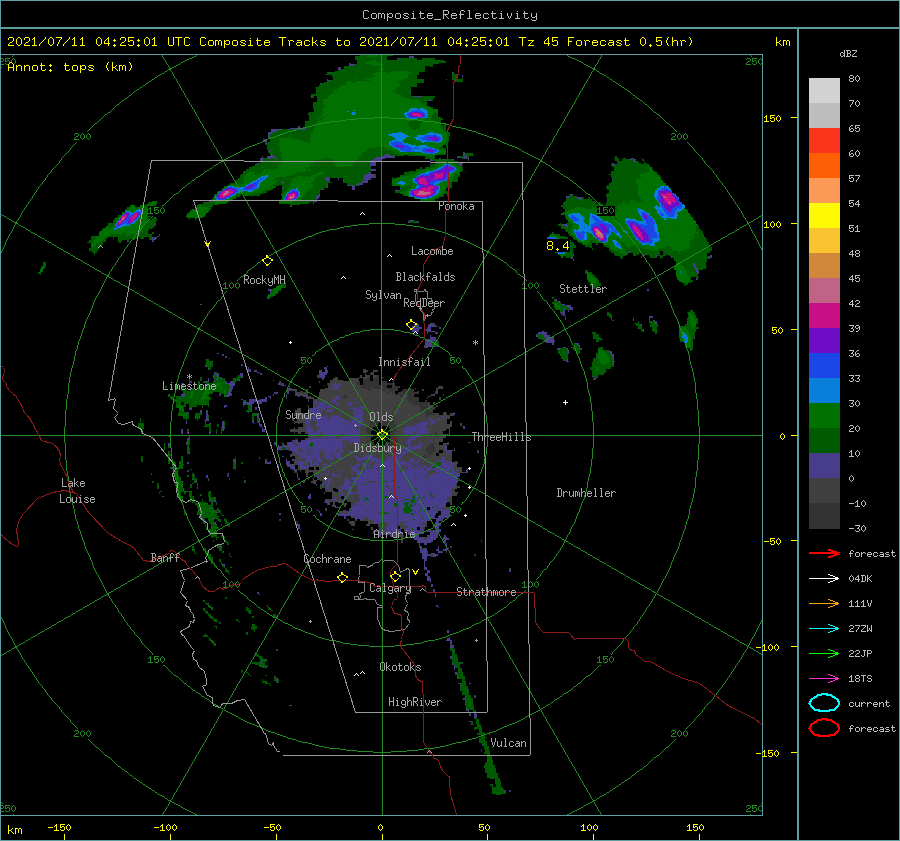The width and height of the screenshot is (900, 841).
Task: Click the Limestone label
Action: 189,386
